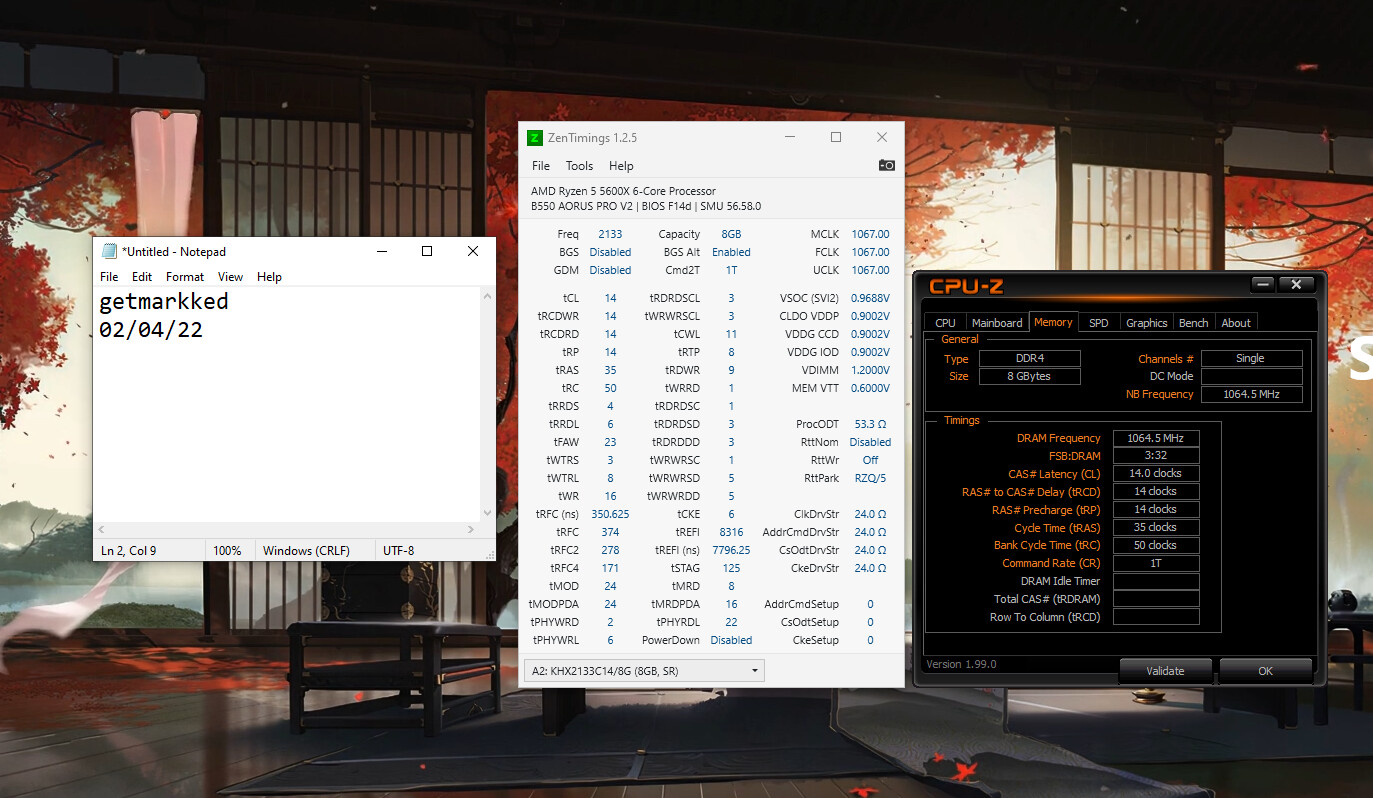Open the Format menu in Notepad
Image resolution: width=1373 pixels, height=798 pixels.
[185, 277]
